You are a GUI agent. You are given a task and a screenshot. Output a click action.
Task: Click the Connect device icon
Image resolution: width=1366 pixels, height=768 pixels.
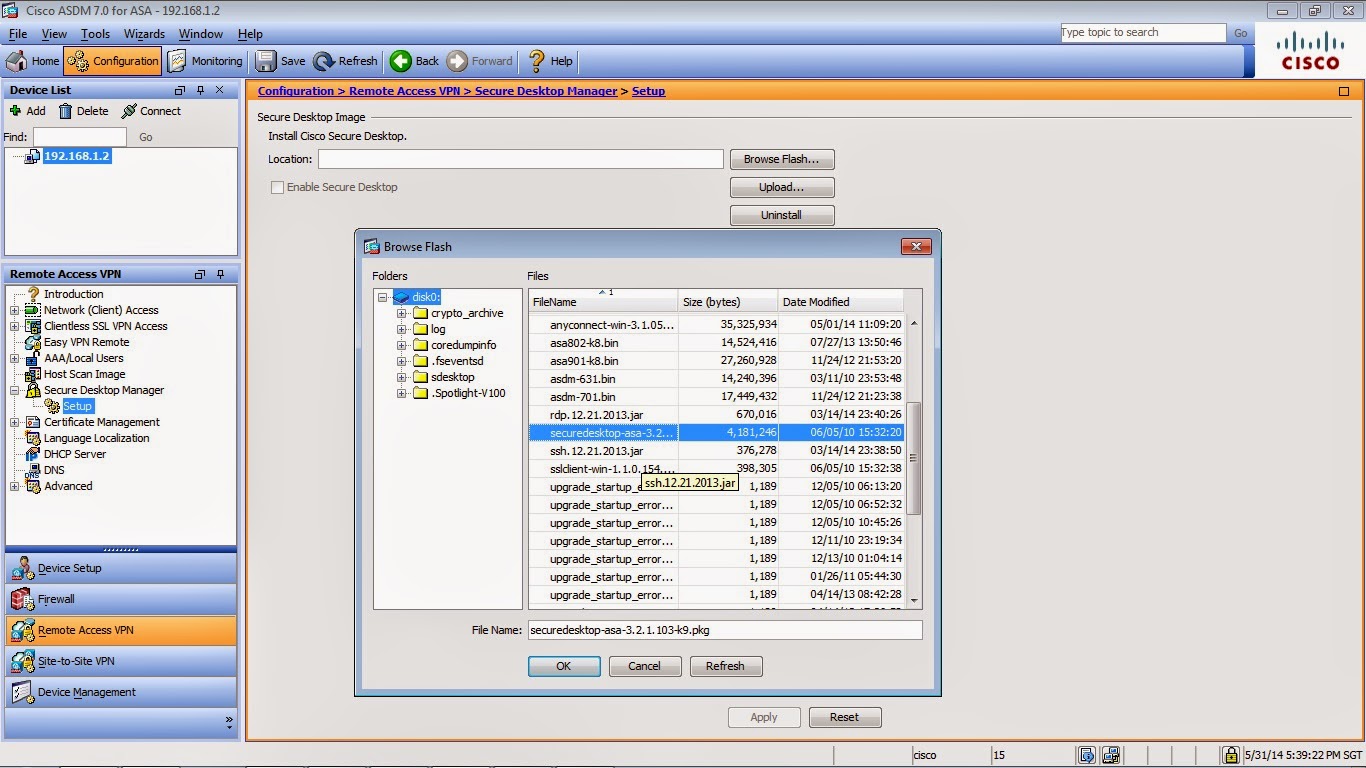tap(129, 111)
